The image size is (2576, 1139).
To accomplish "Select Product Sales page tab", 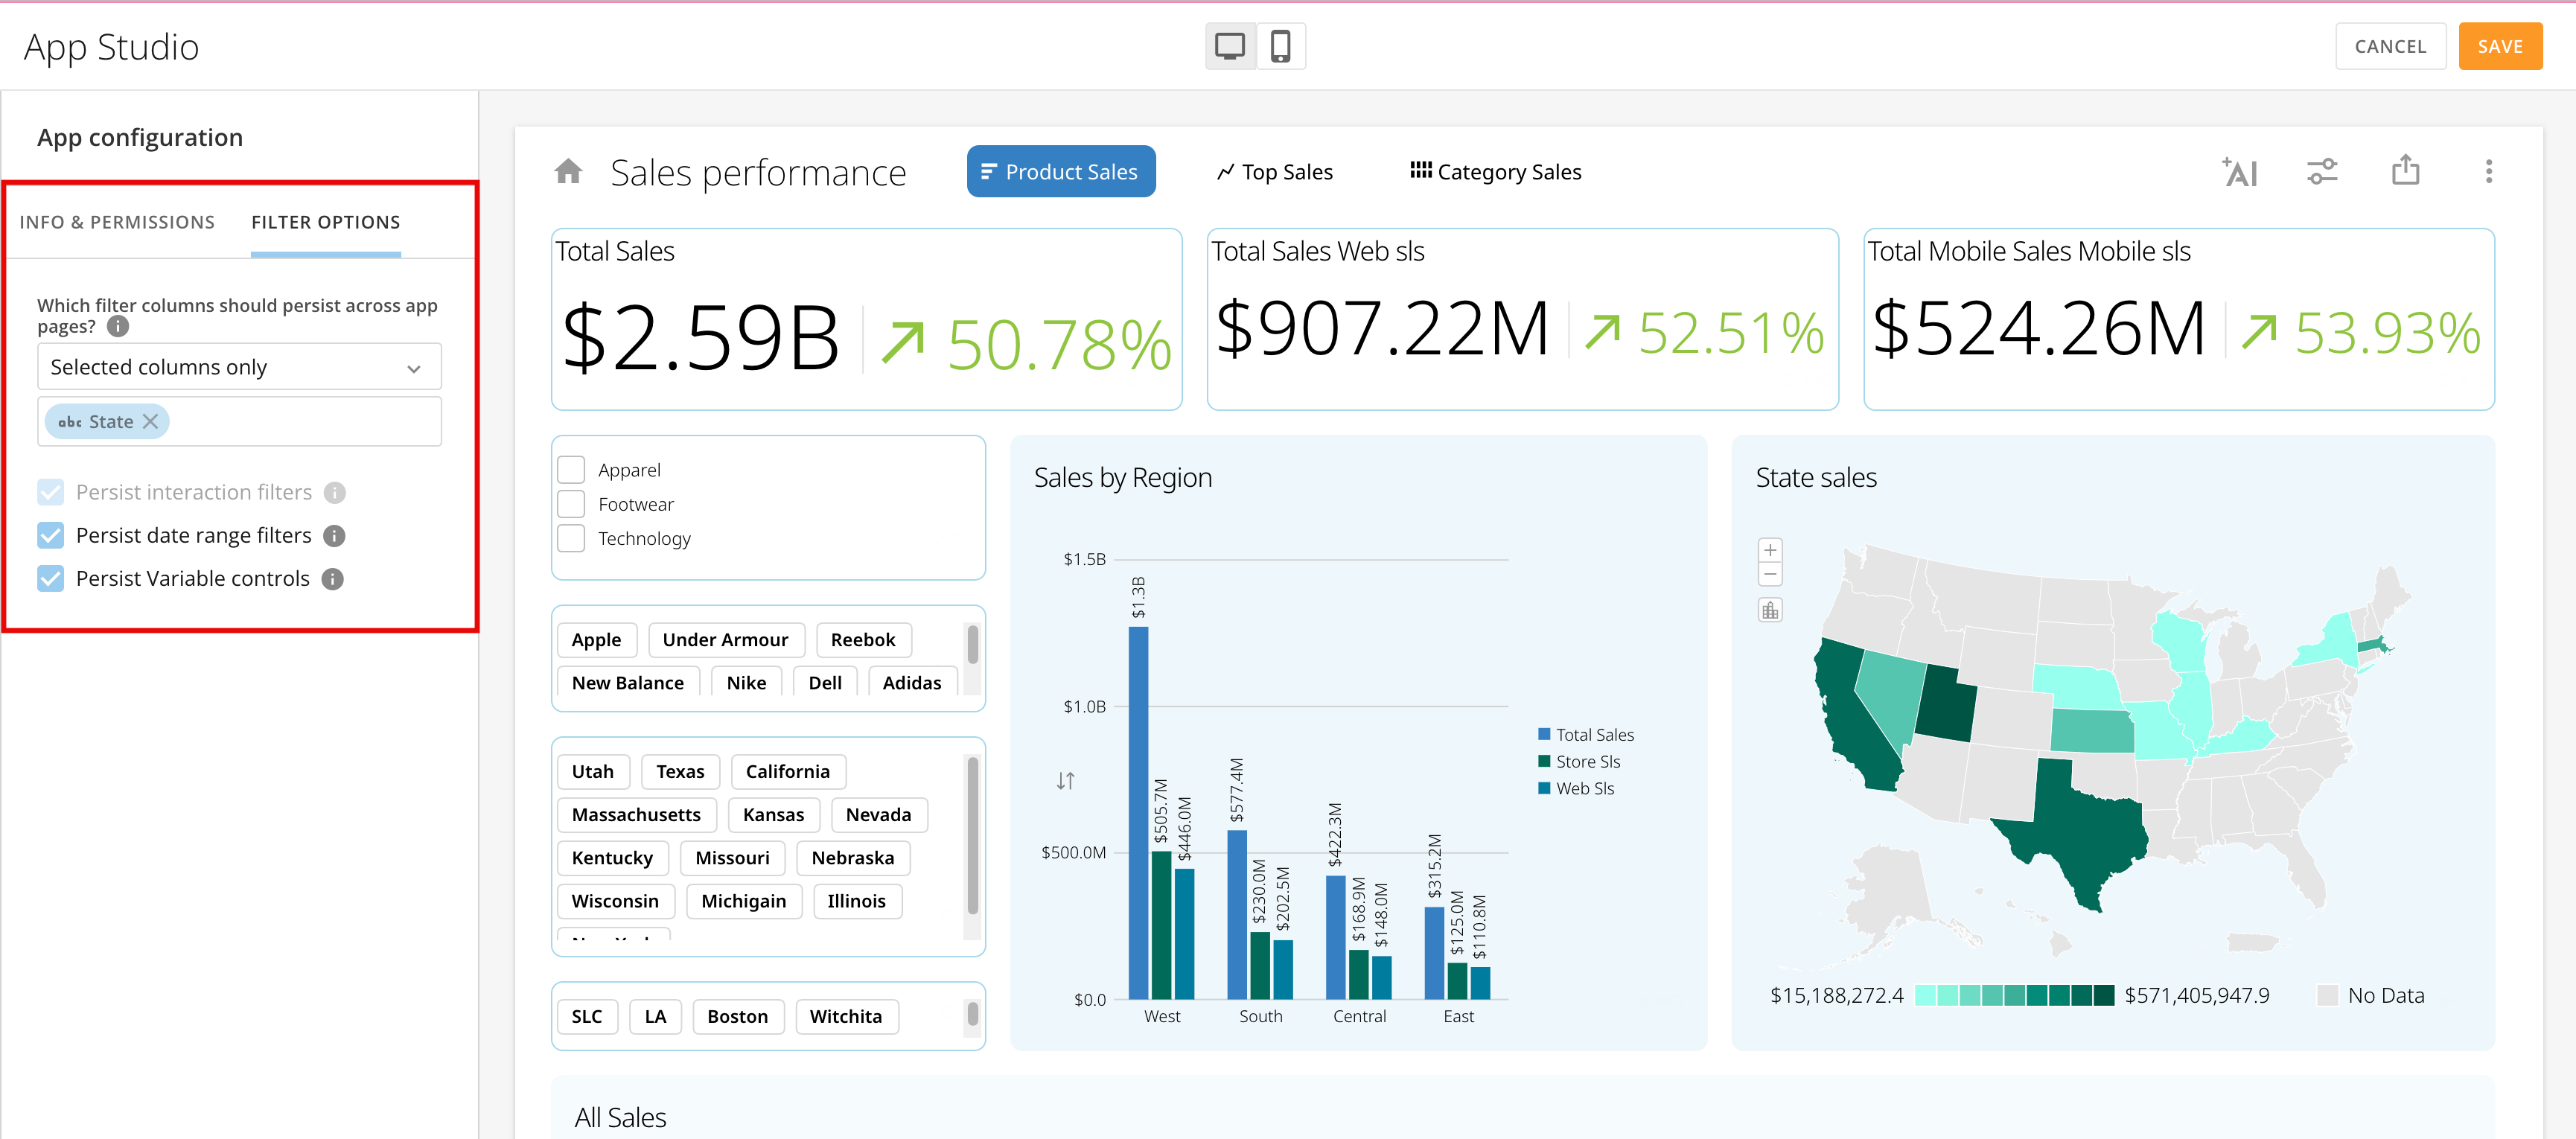I will click(1061, 172).
